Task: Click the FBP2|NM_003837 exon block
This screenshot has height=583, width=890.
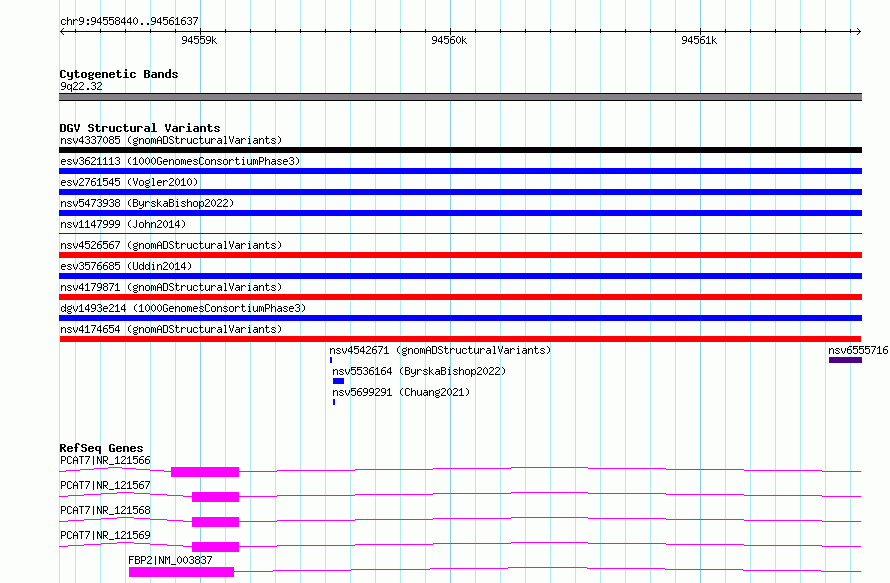Action: (181, 572)
